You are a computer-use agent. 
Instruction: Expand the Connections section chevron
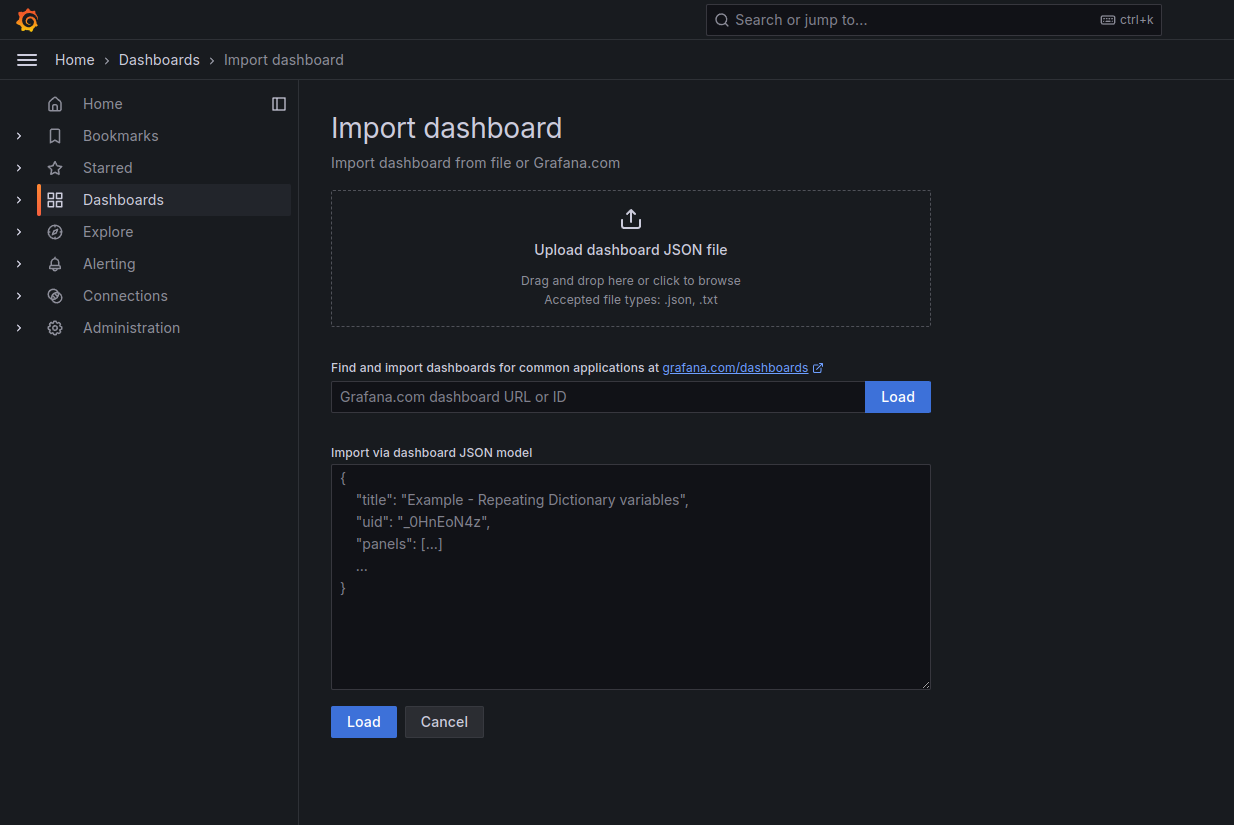tap(19, 296)
